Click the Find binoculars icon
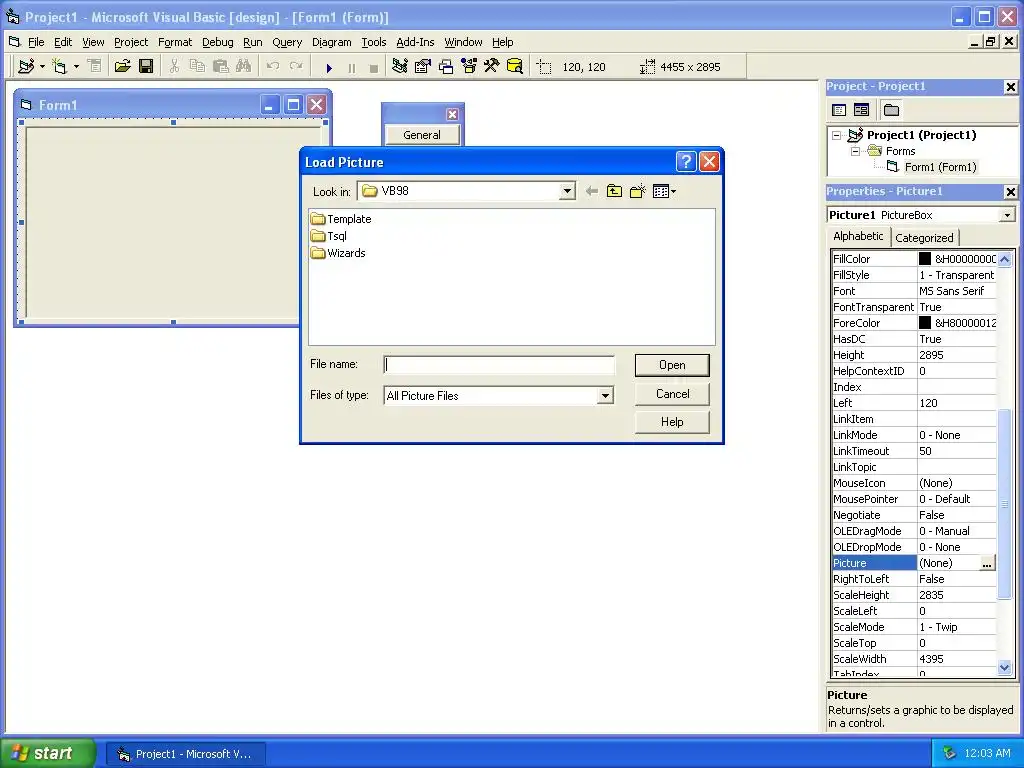This screenshot has height=768, width=1024. [244, 66]
